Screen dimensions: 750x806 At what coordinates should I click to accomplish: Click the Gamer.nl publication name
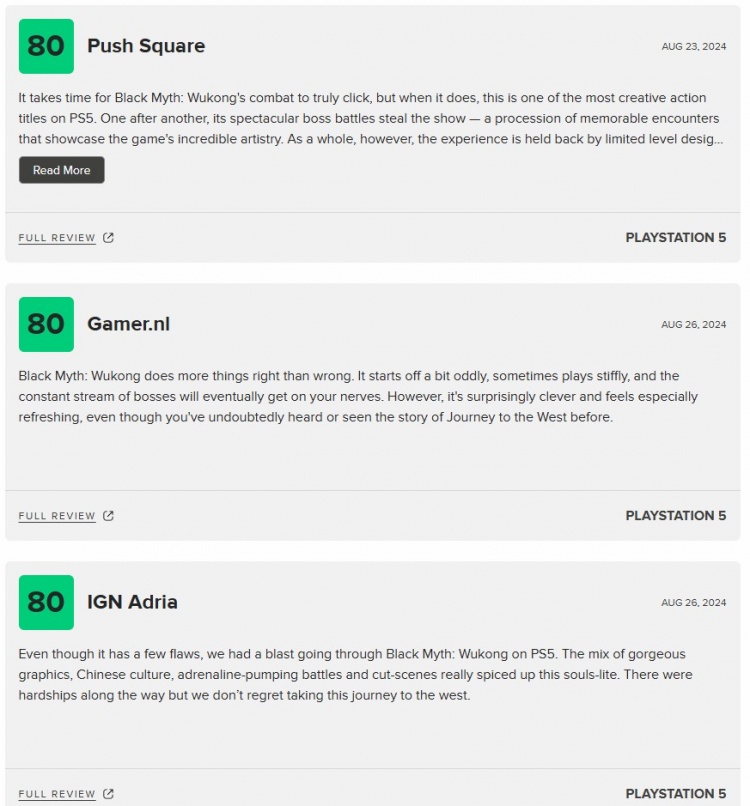coord(129,324)
